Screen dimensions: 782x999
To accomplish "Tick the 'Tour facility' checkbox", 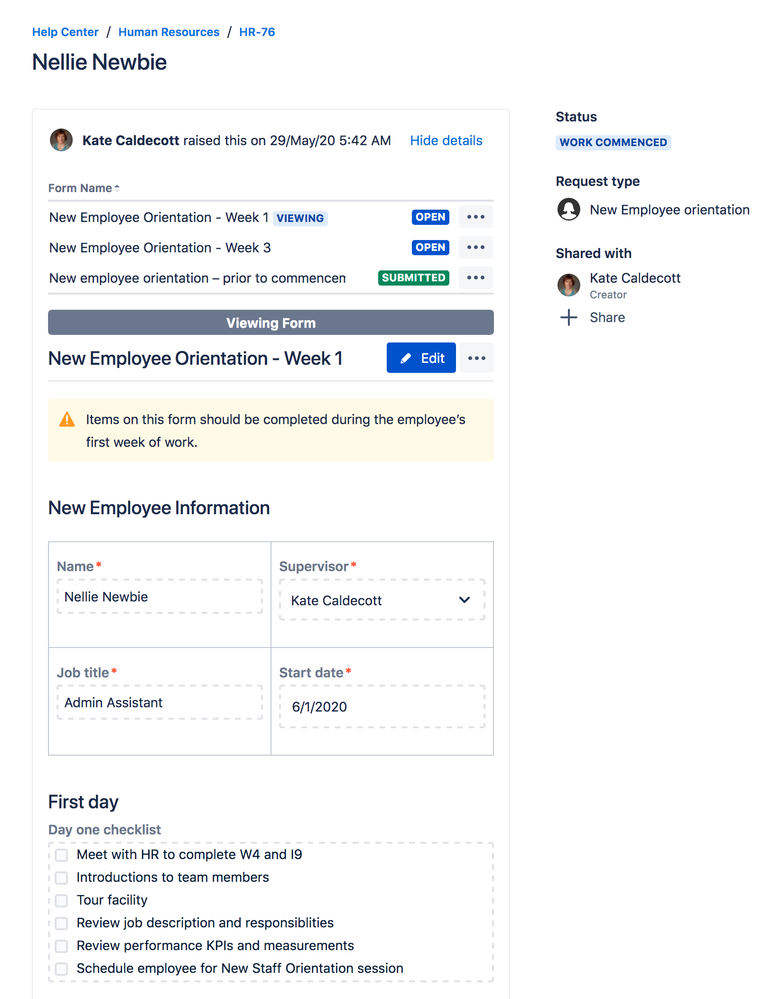I will coord(60,900).
